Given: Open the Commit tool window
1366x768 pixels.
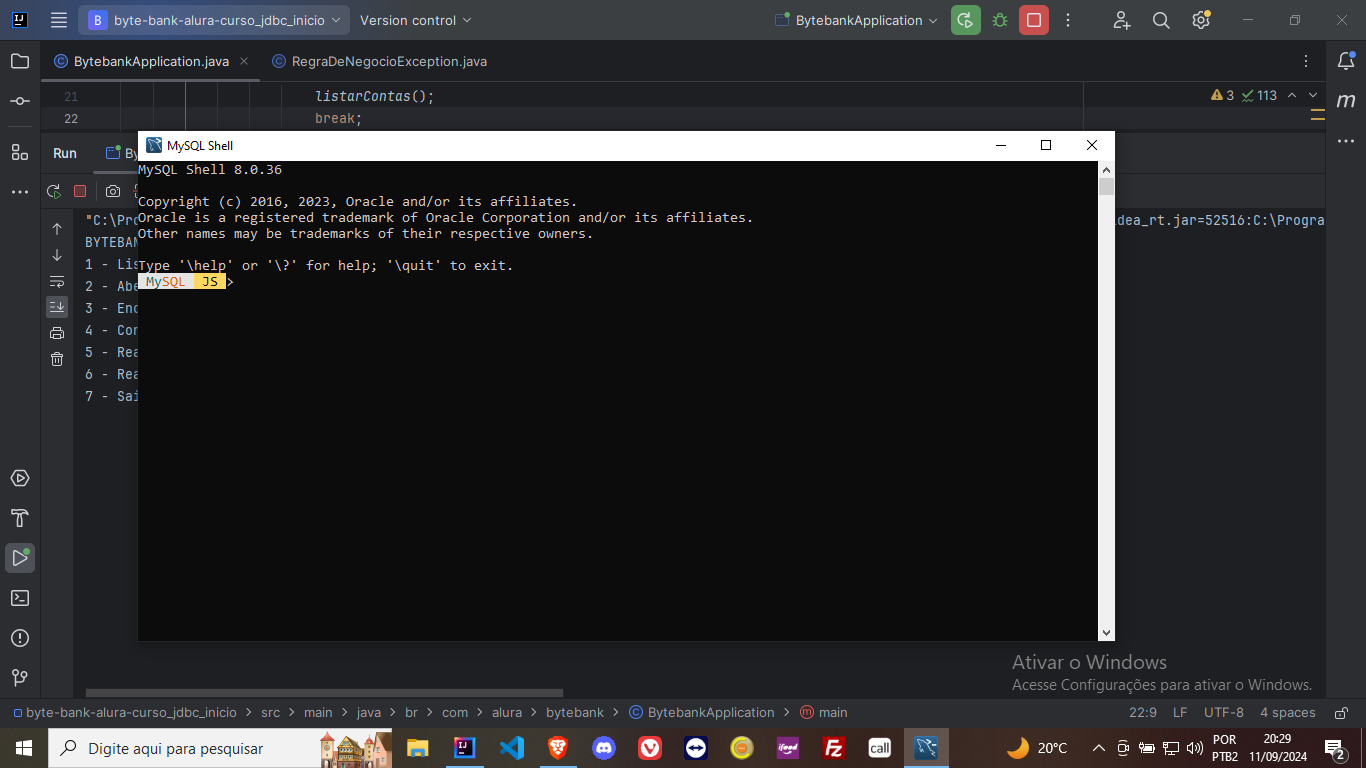Looking at the screenshot, I should click(x=20, y=101).
